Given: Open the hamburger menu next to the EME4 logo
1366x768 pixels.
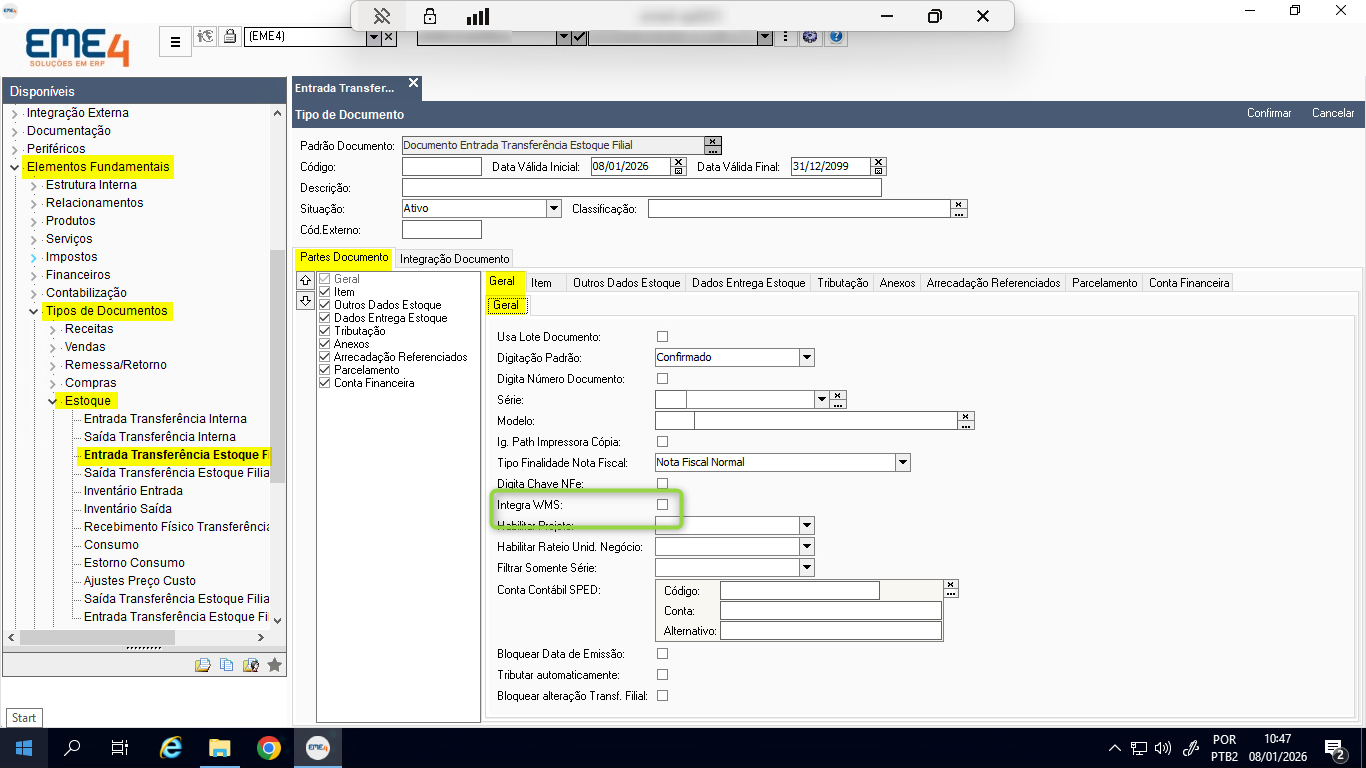Looking at the screenshot, I should [175, 42].
